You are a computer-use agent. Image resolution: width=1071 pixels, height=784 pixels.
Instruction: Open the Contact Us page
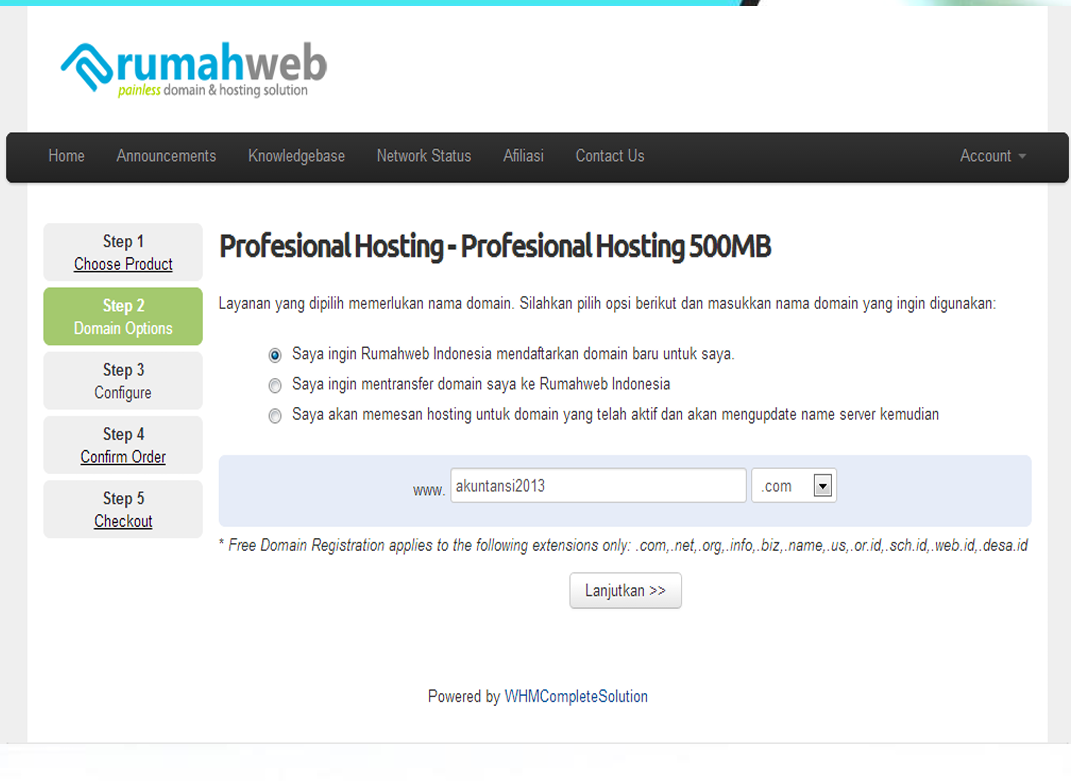(x=610, y=156)
